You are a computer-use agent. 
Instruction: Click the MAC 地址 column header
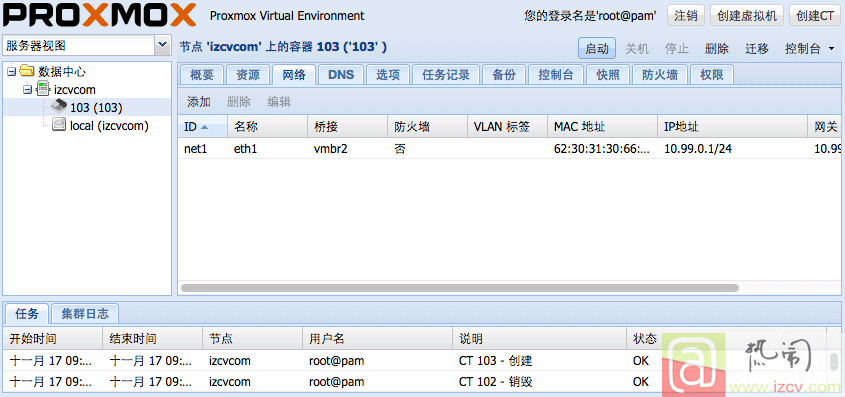(602, 127)
